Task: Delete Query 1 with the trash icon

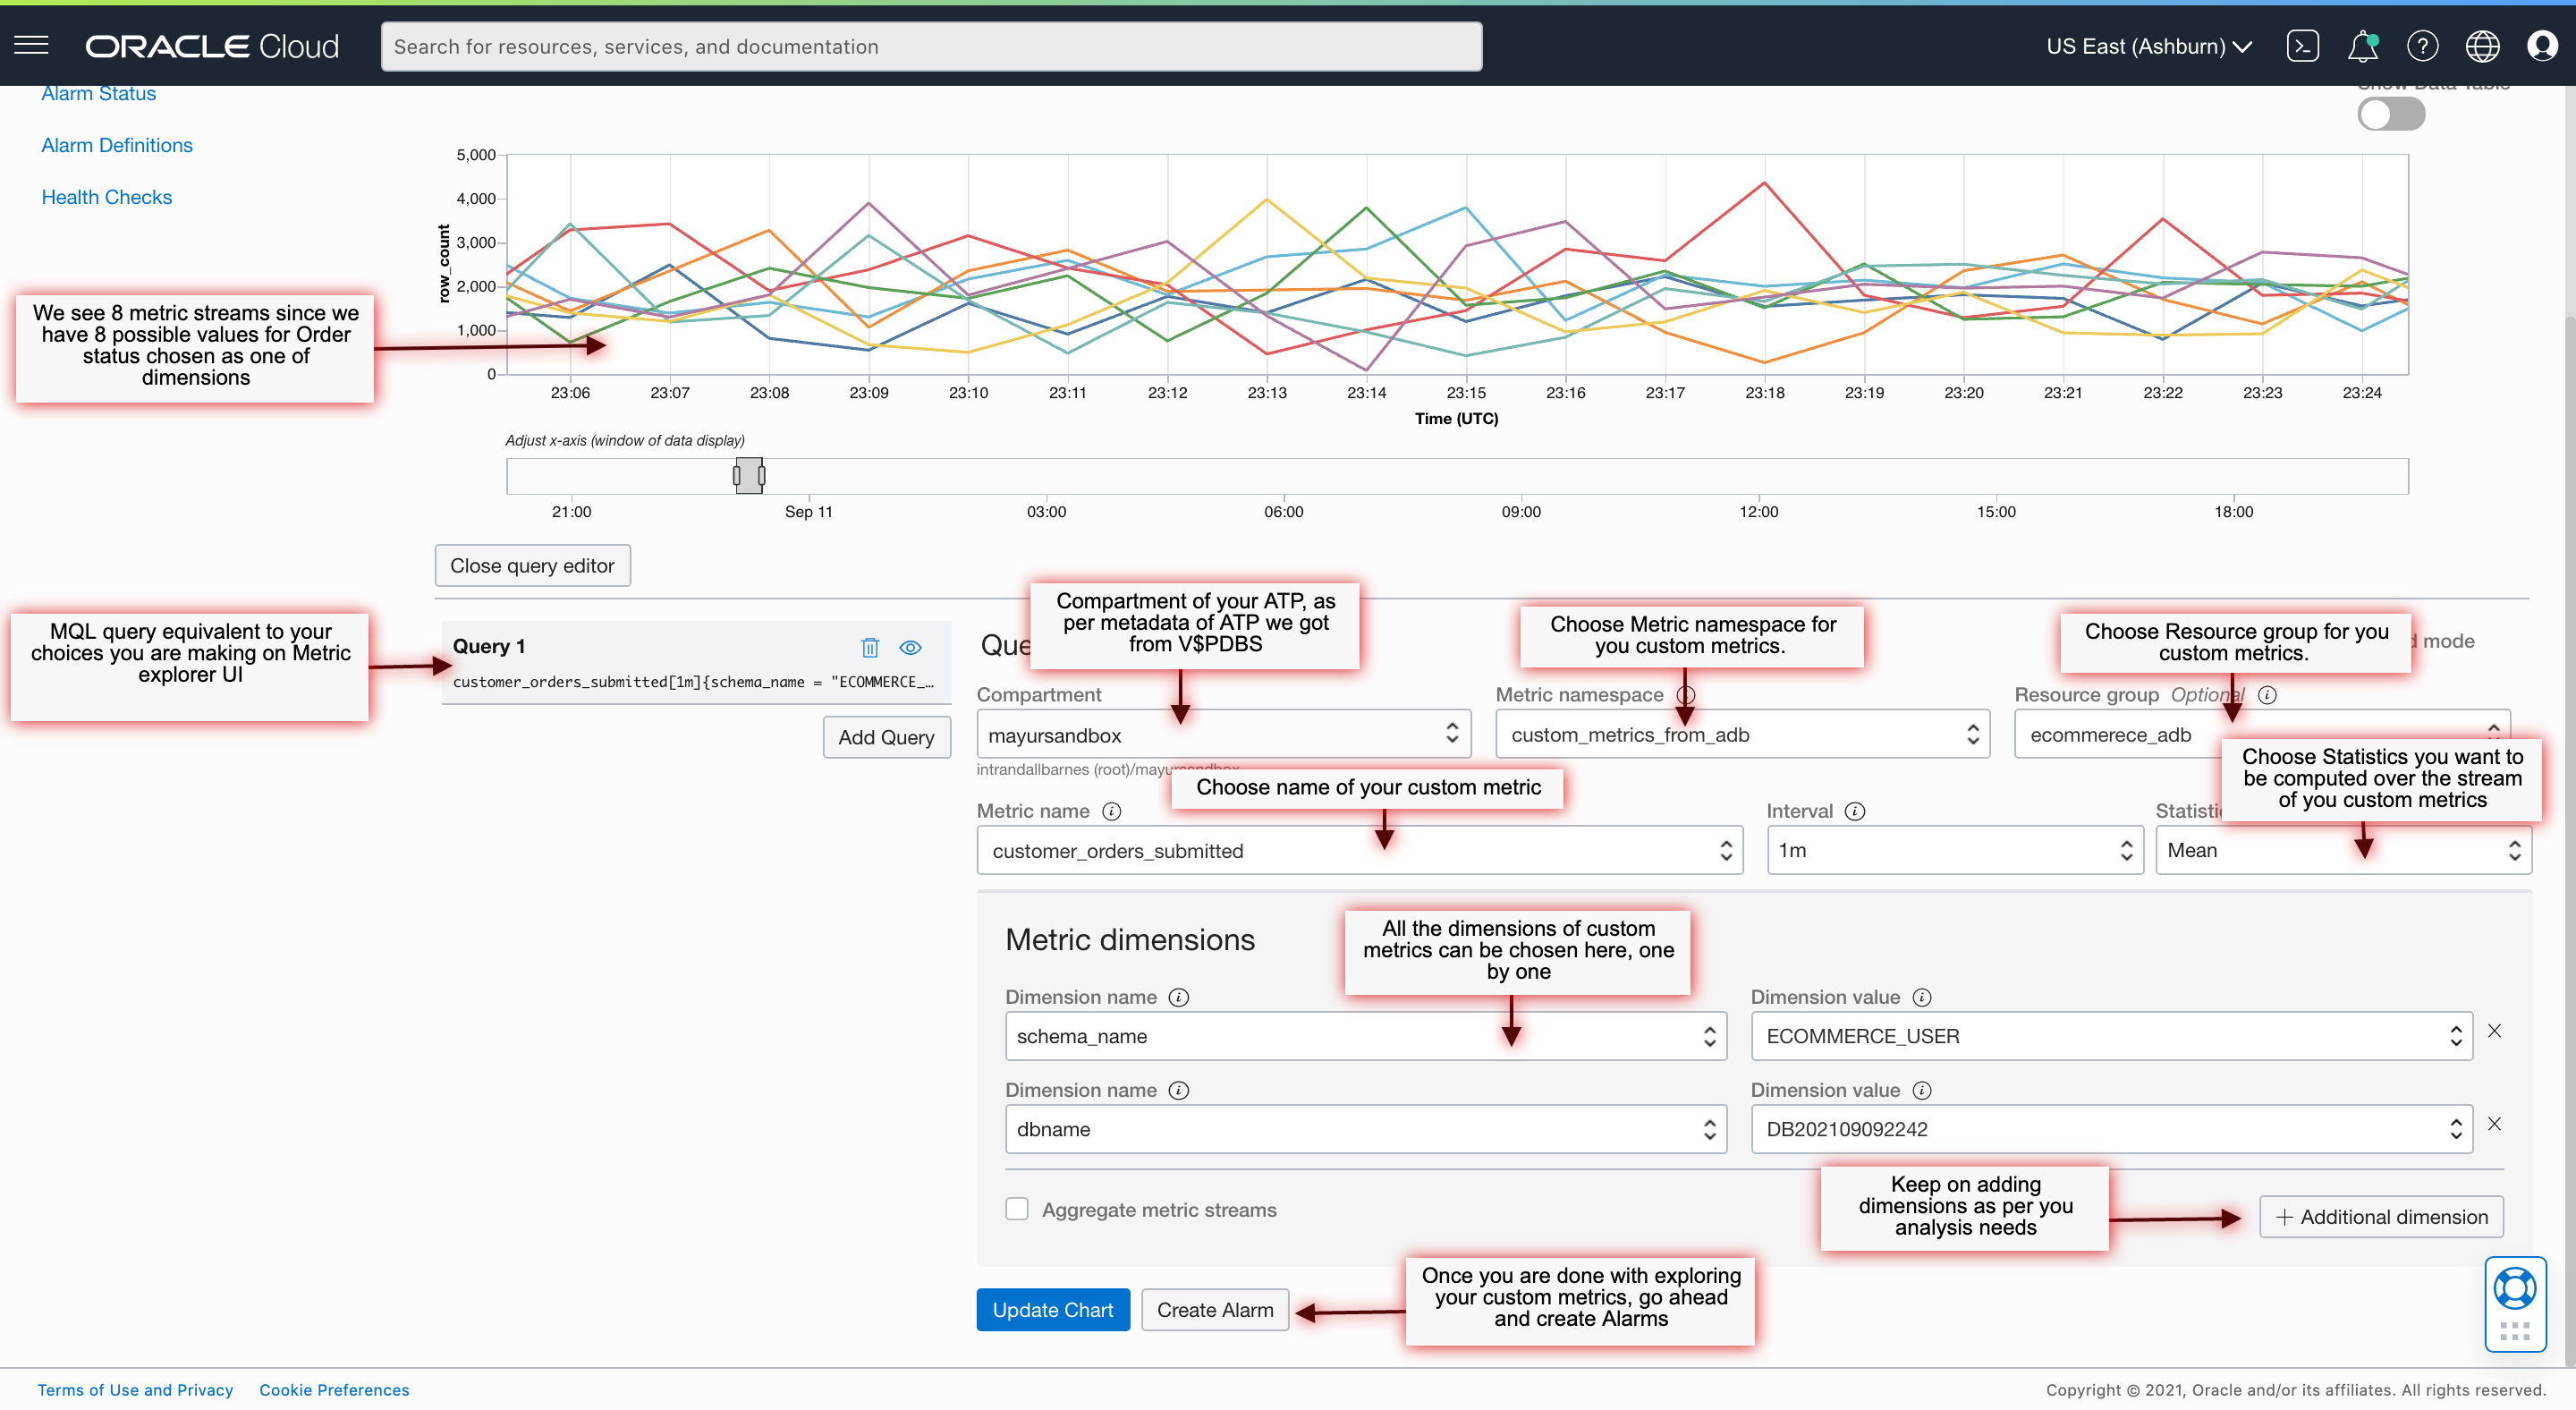Action: tap(869, 647)
